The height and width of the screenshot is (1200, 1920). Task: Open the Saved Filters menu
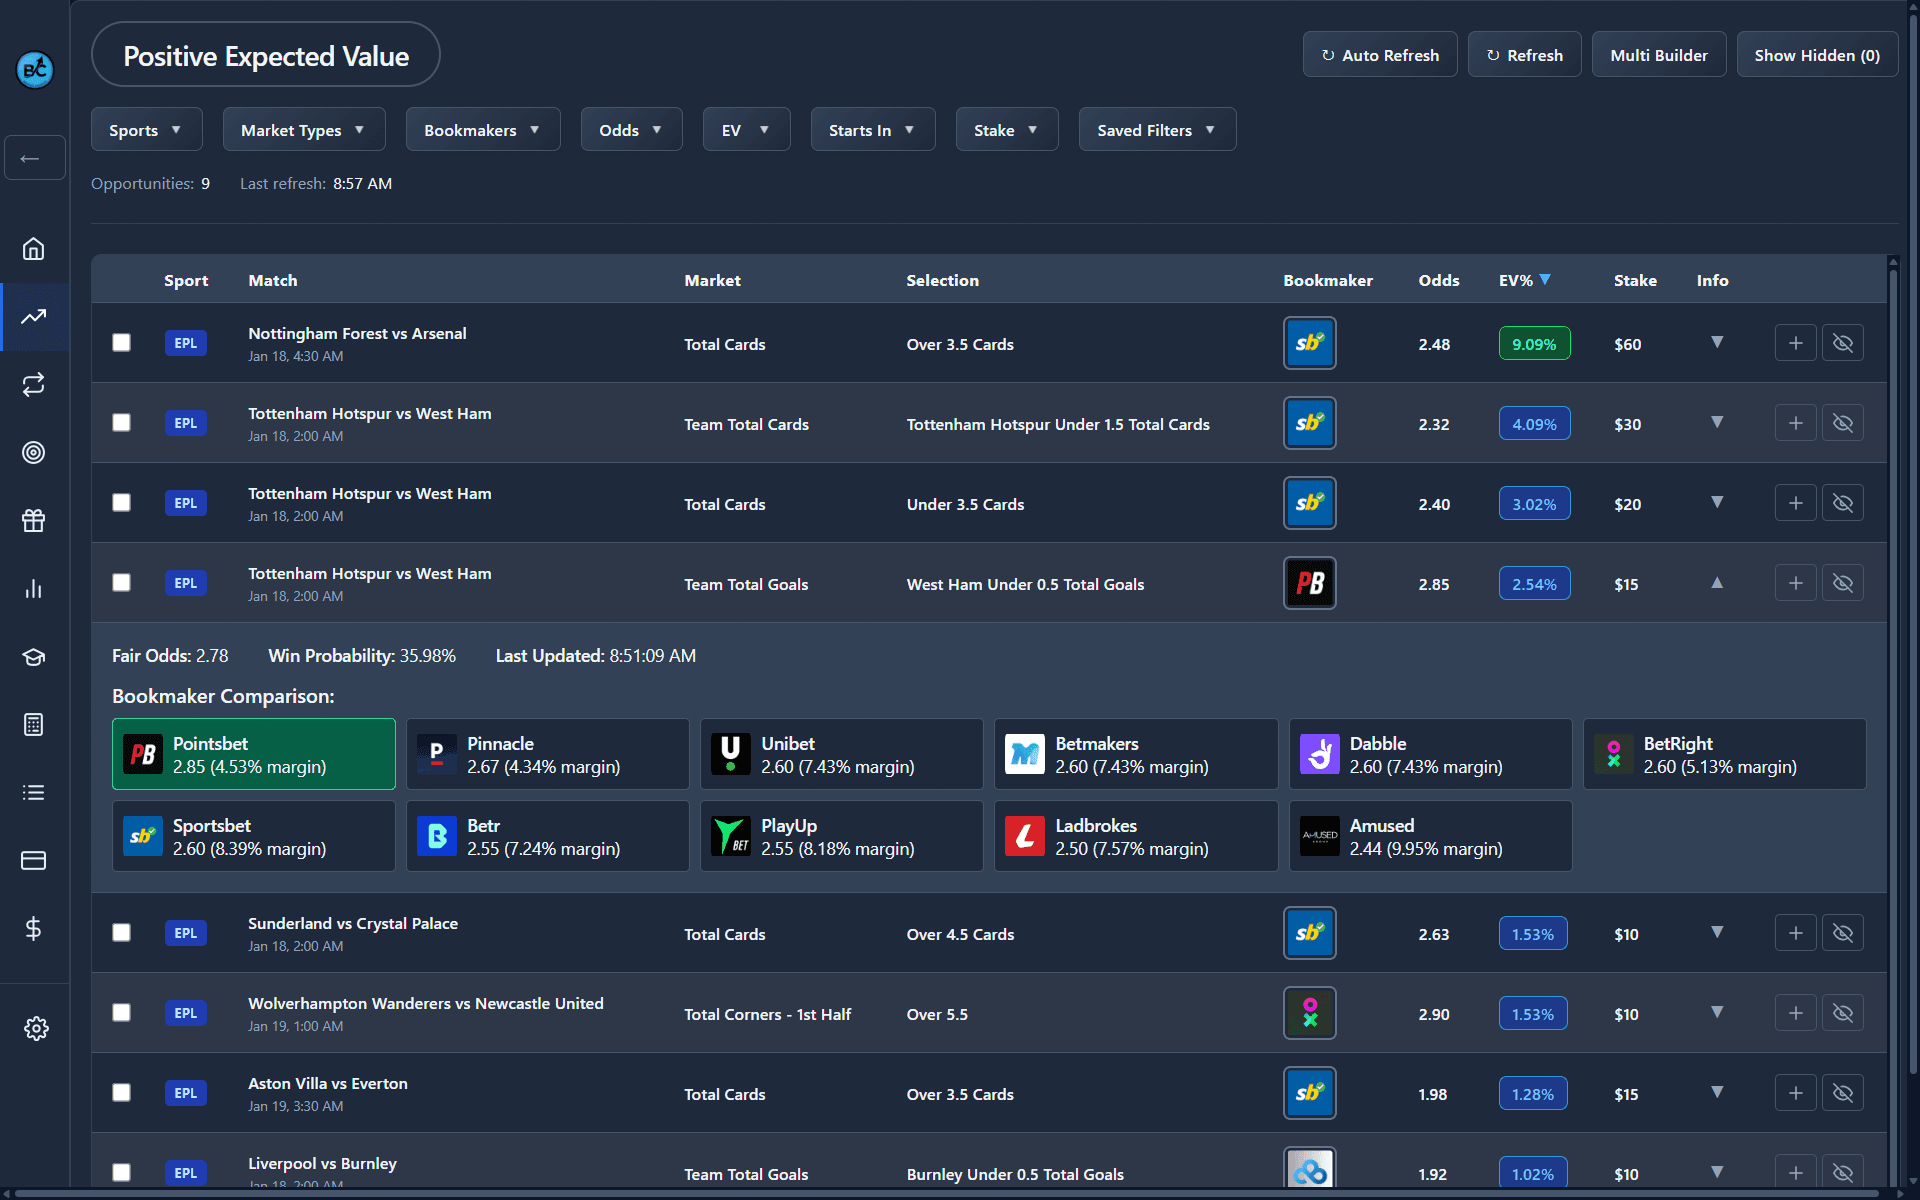tap(1156, 130)
